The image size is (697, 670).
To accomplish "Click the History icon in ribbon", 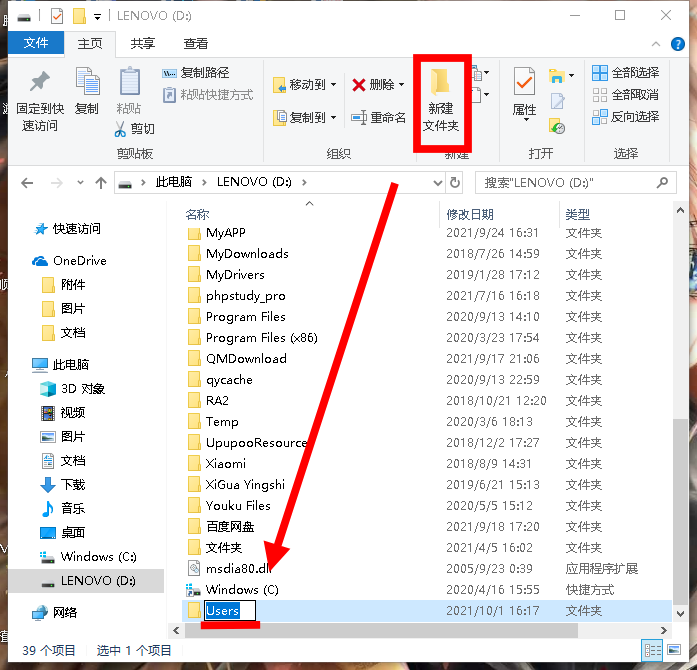I will (x=557, y=127).
